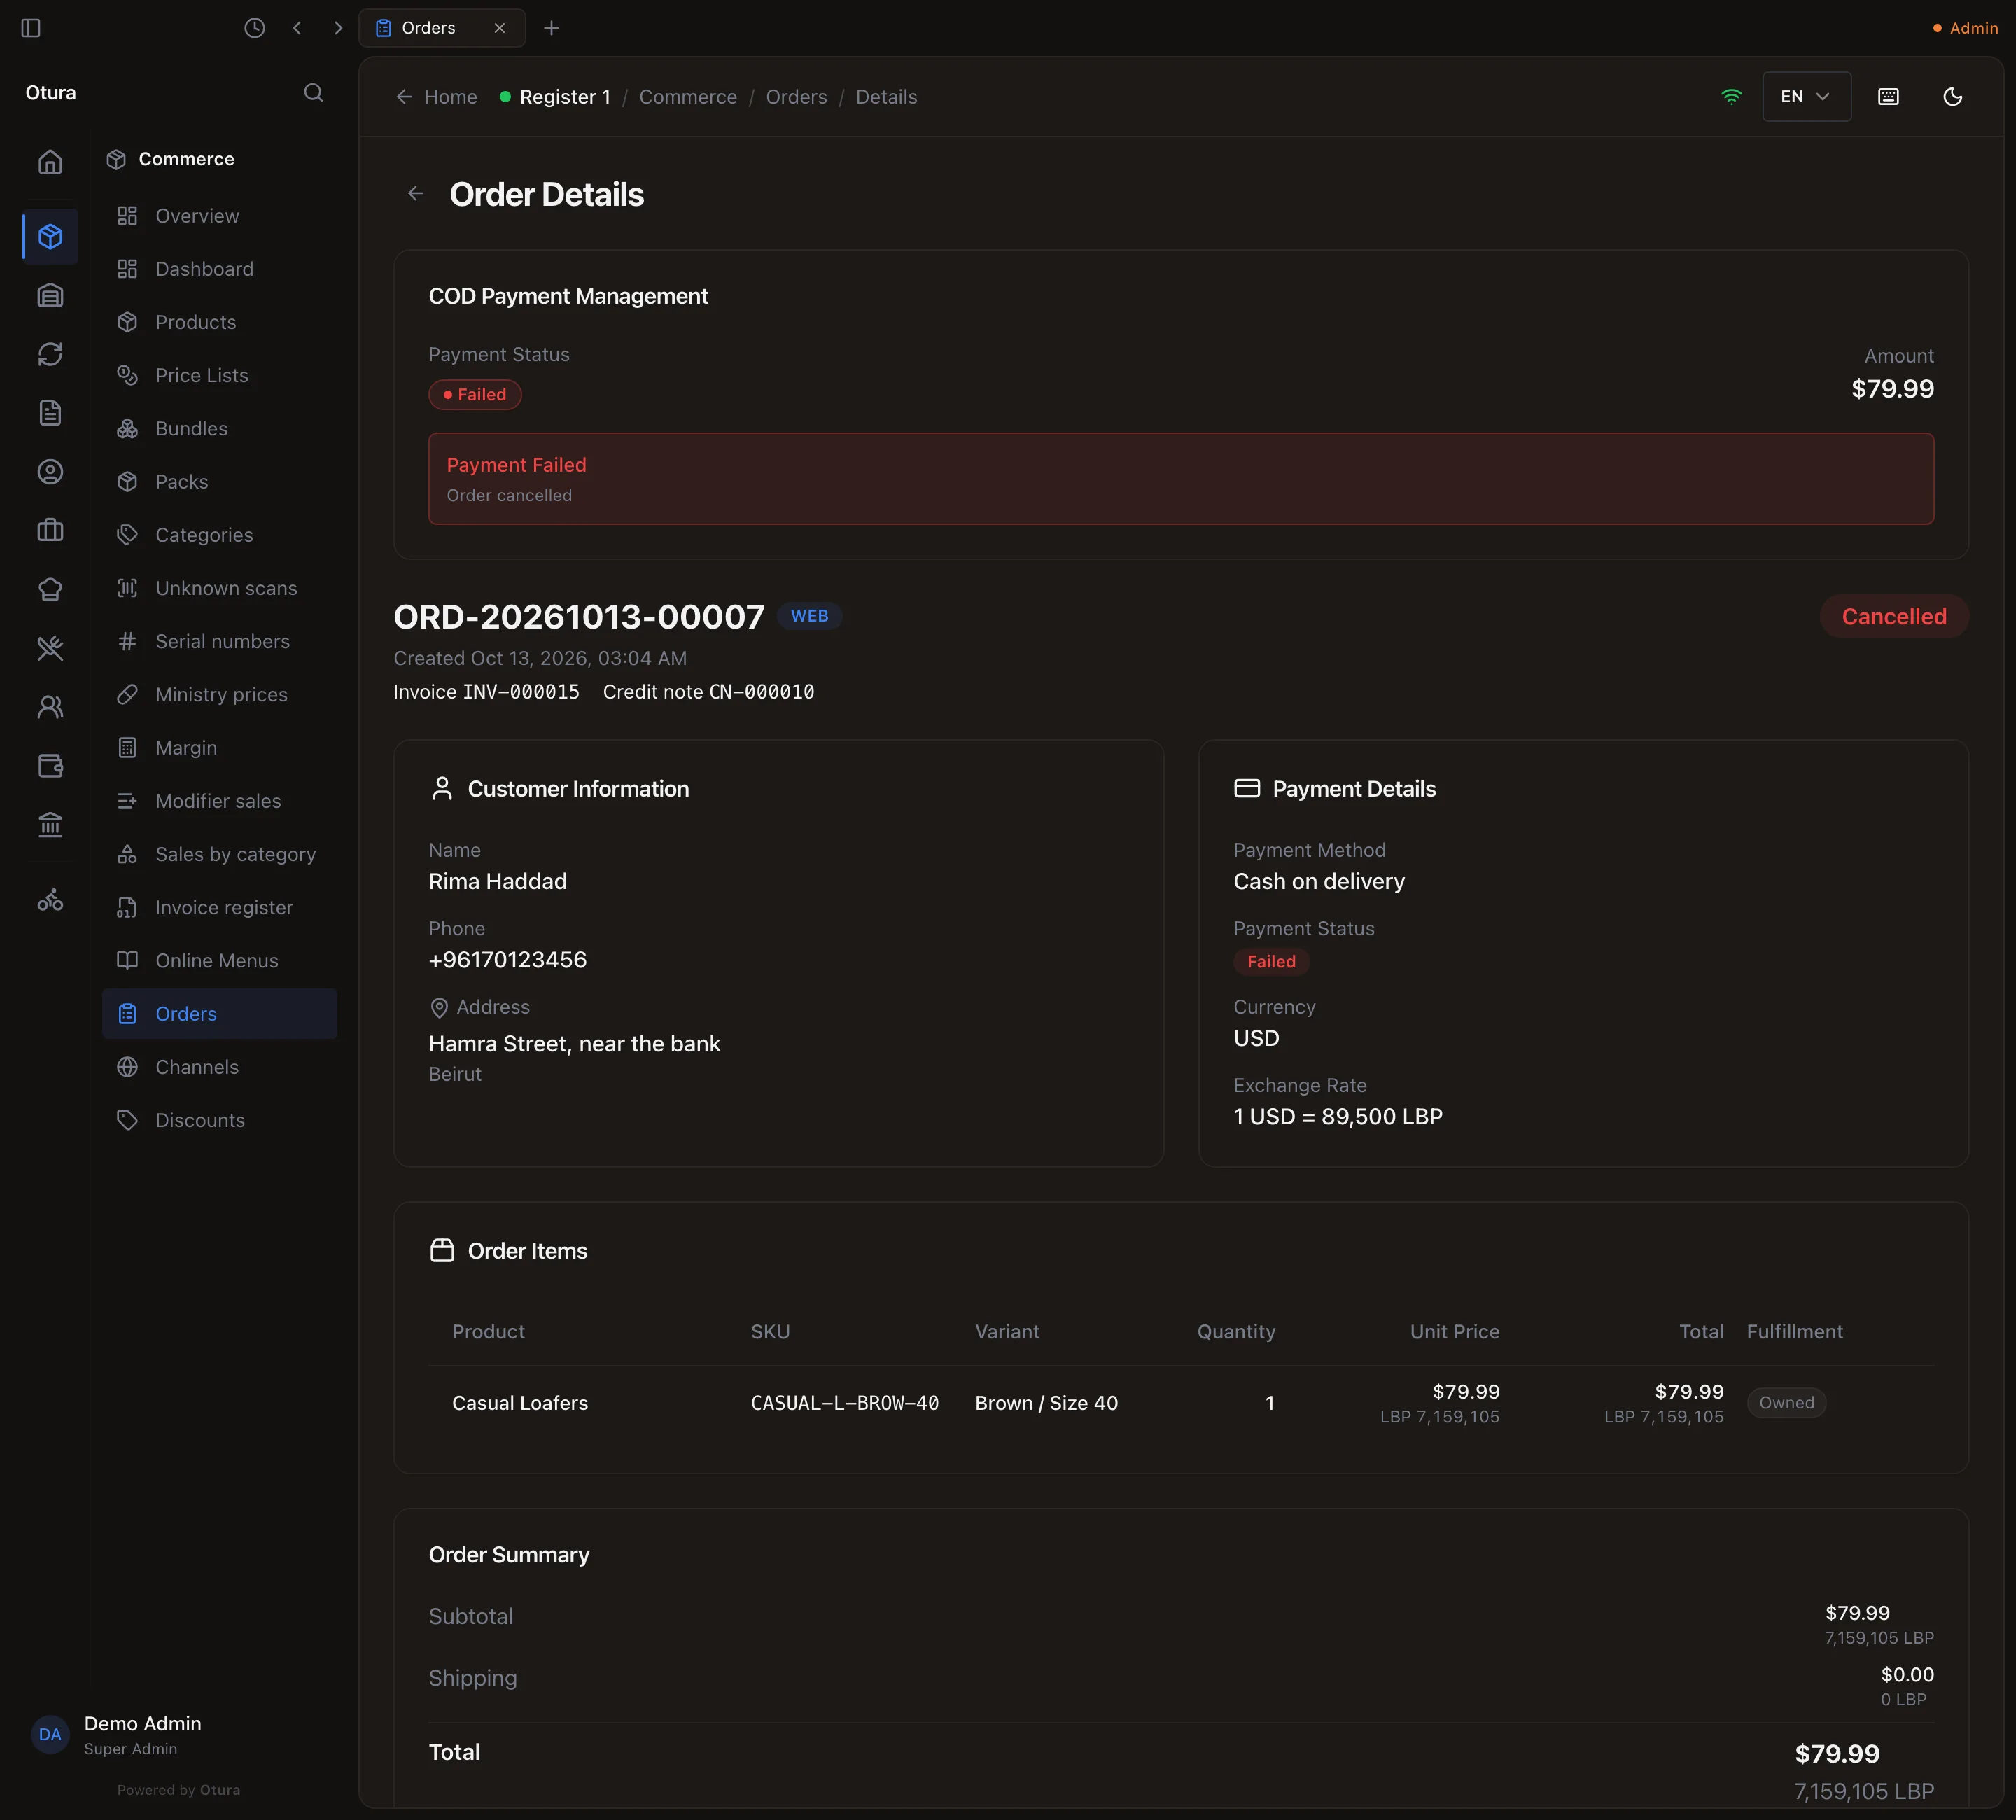
Task: Click invoice number INV-000015
Action: (x=521, y=692)
